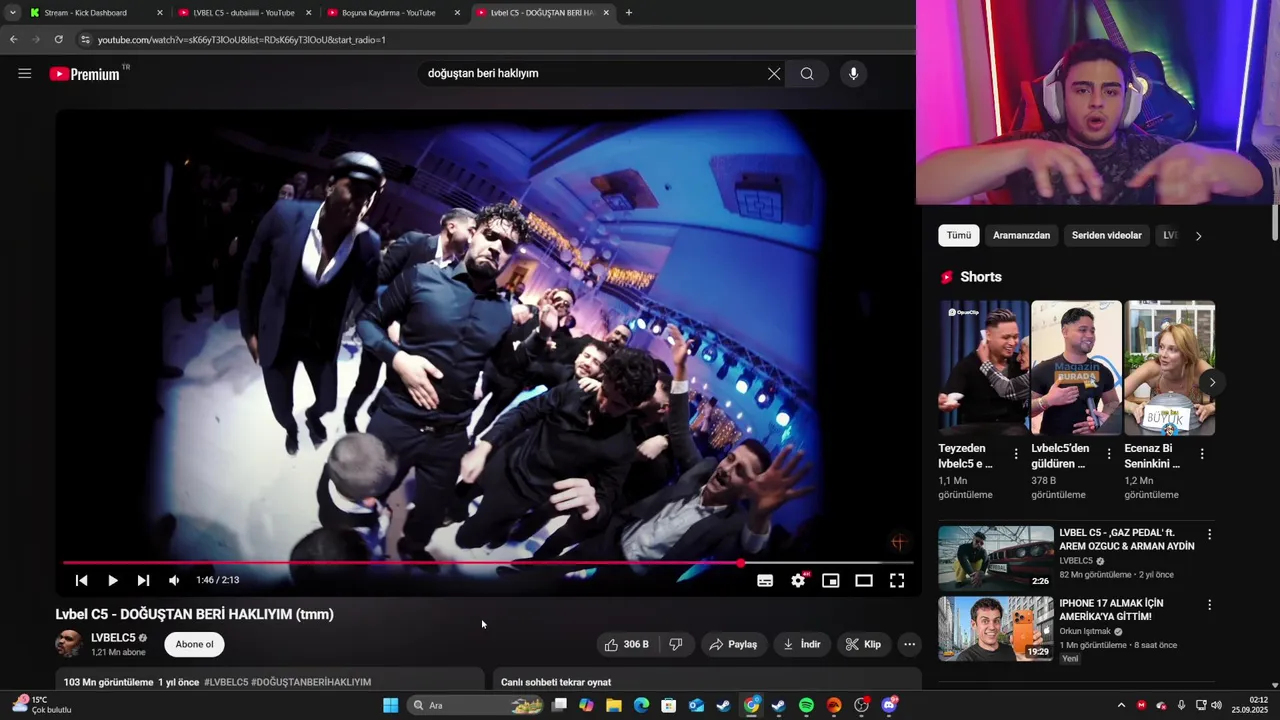The image size is (1280, 720).
Task: Go back to the previous page
Action: 13,39
